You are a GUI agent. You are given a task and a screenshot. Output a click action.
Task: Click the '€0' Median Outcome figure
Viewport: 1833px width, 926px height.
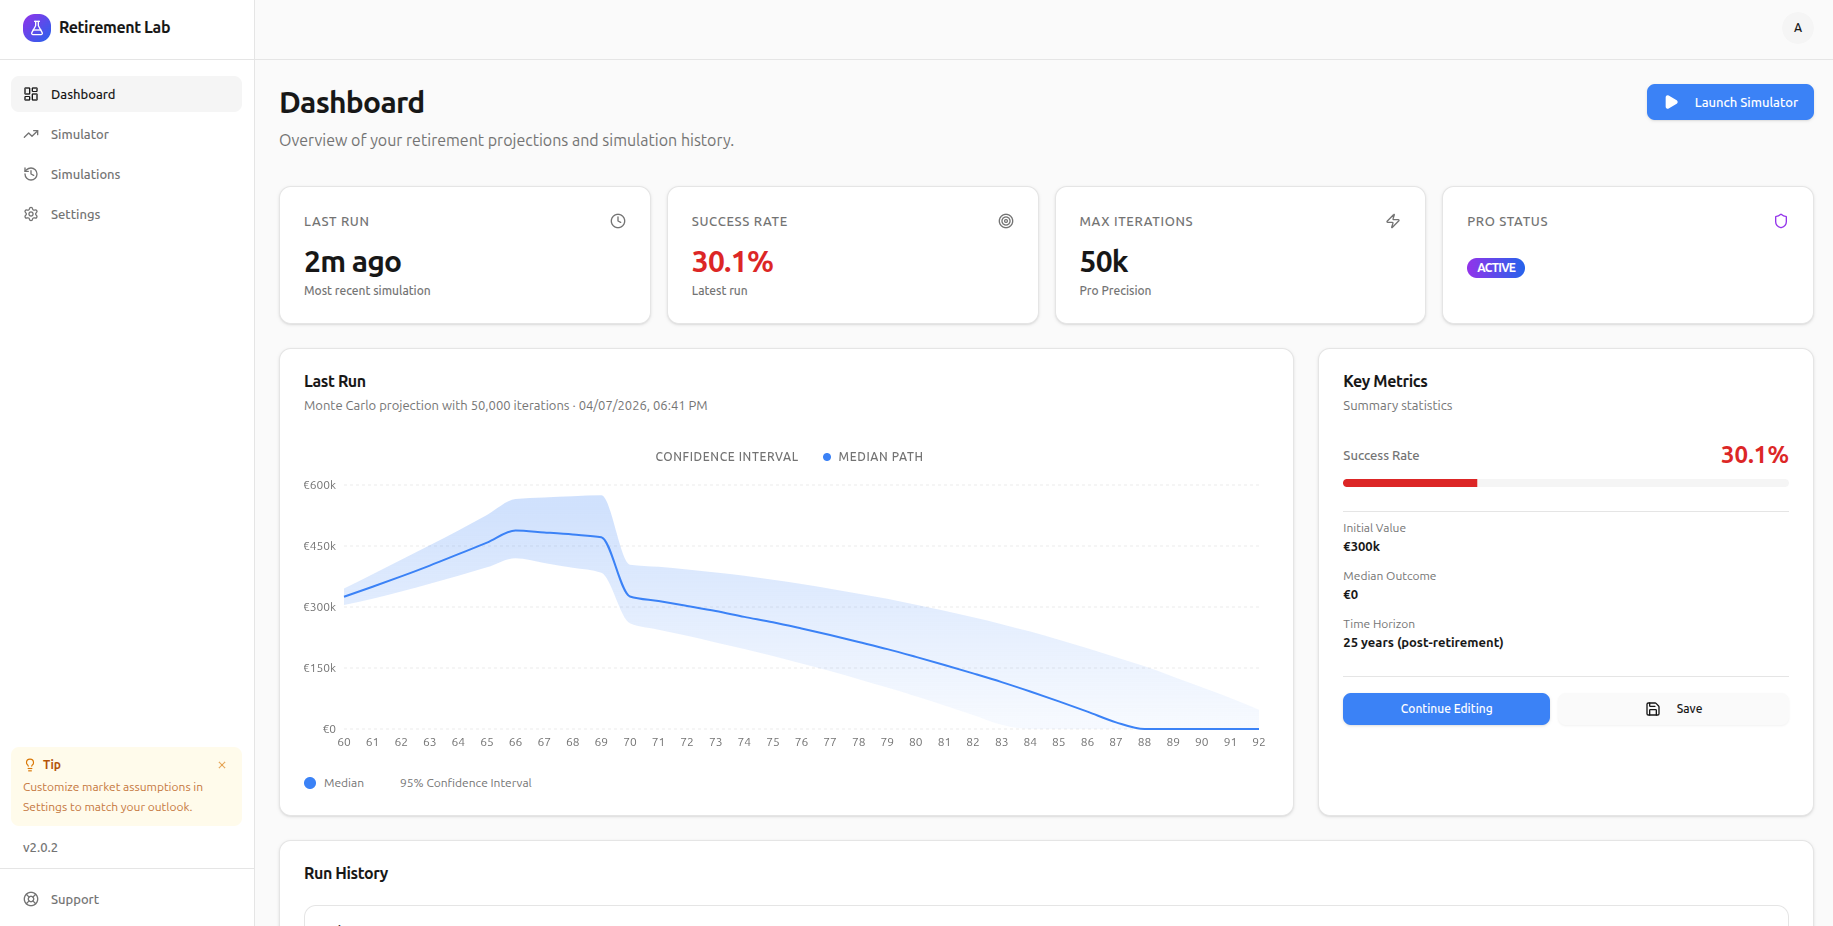click(x=1350, y=595)
